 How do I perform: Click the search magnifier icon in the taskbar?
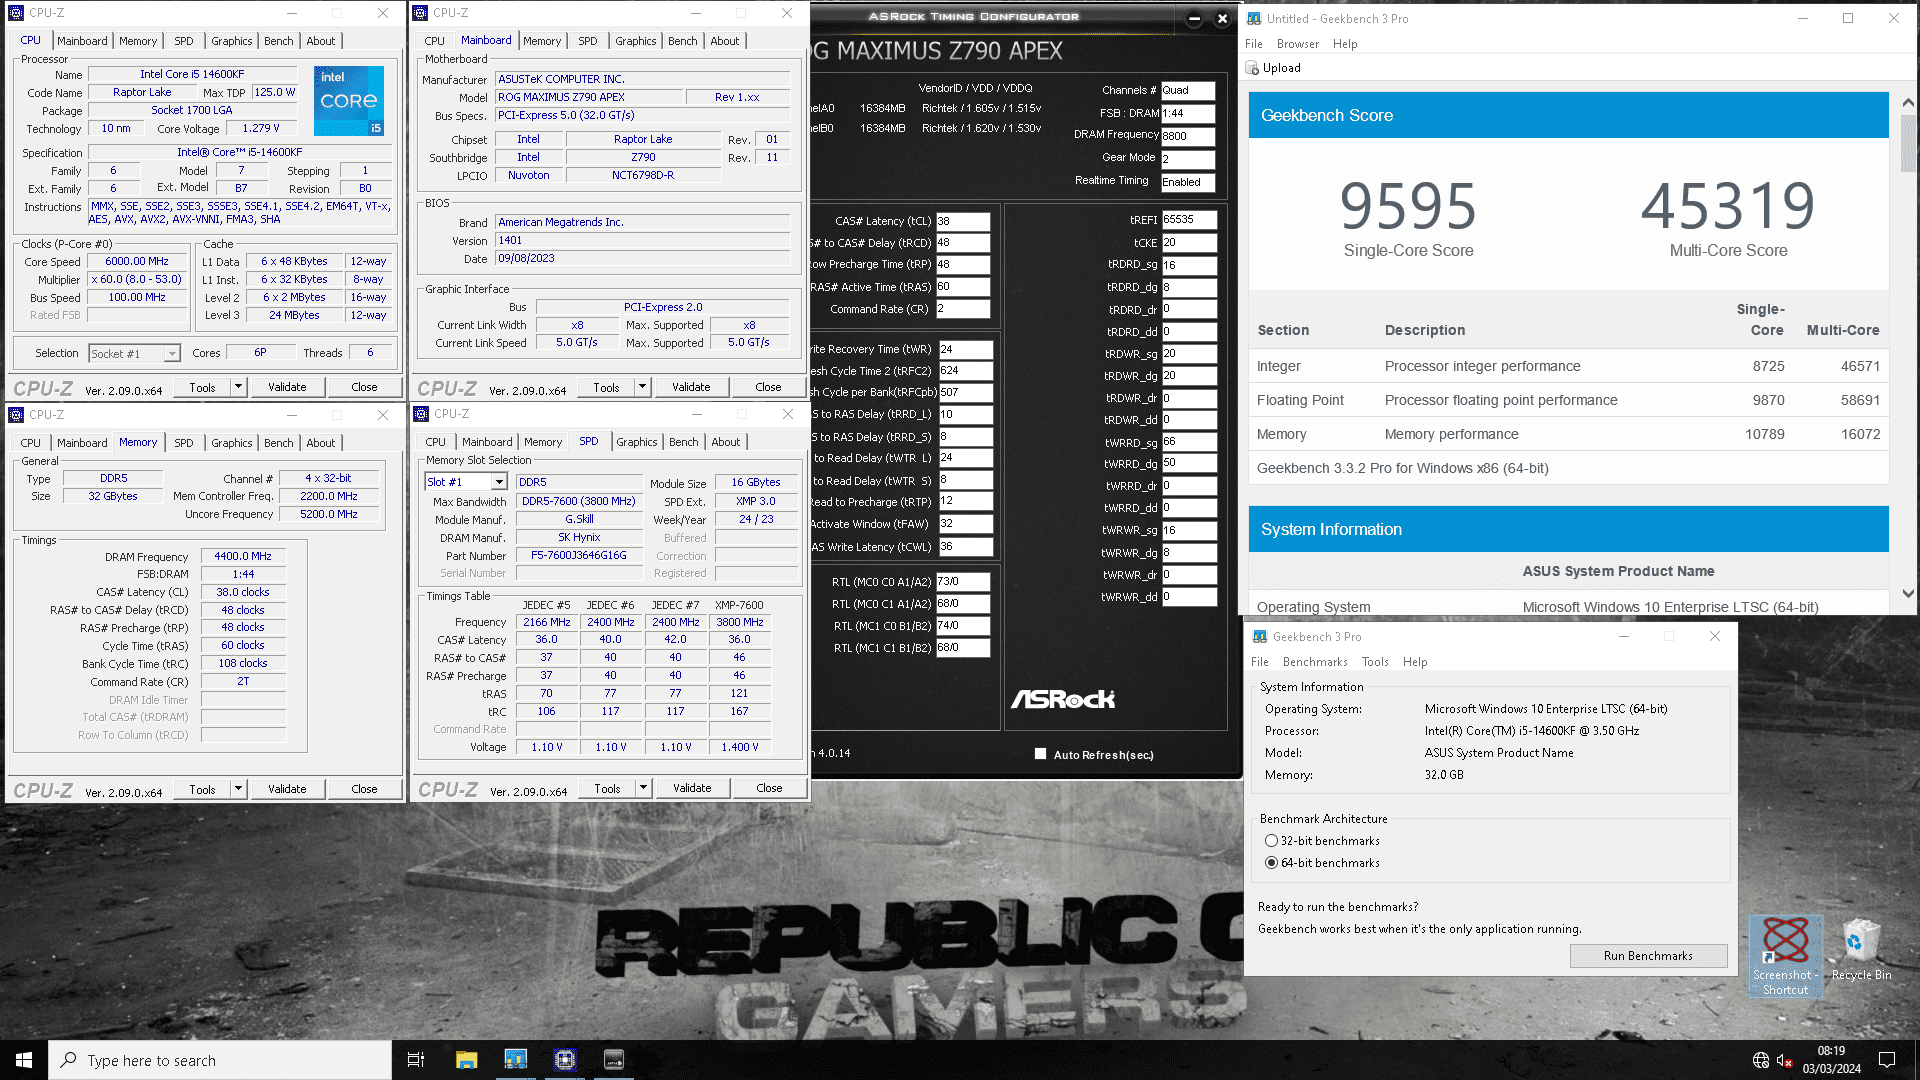coord(68,1060)
